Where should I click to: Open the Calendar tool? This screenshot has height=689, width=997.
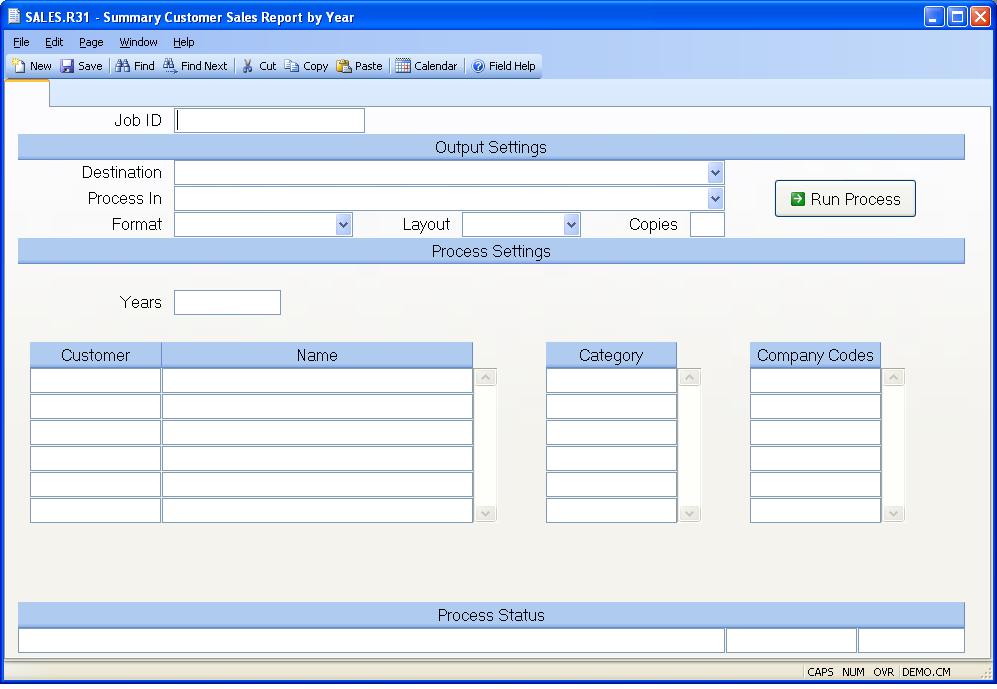pyautogui.click(x=403, y=66)
